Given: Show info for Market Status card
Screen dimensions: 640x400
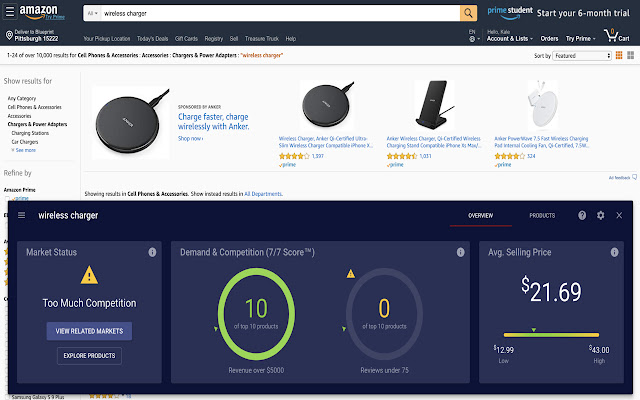Looking at the screenshot, I should point(152,252).
